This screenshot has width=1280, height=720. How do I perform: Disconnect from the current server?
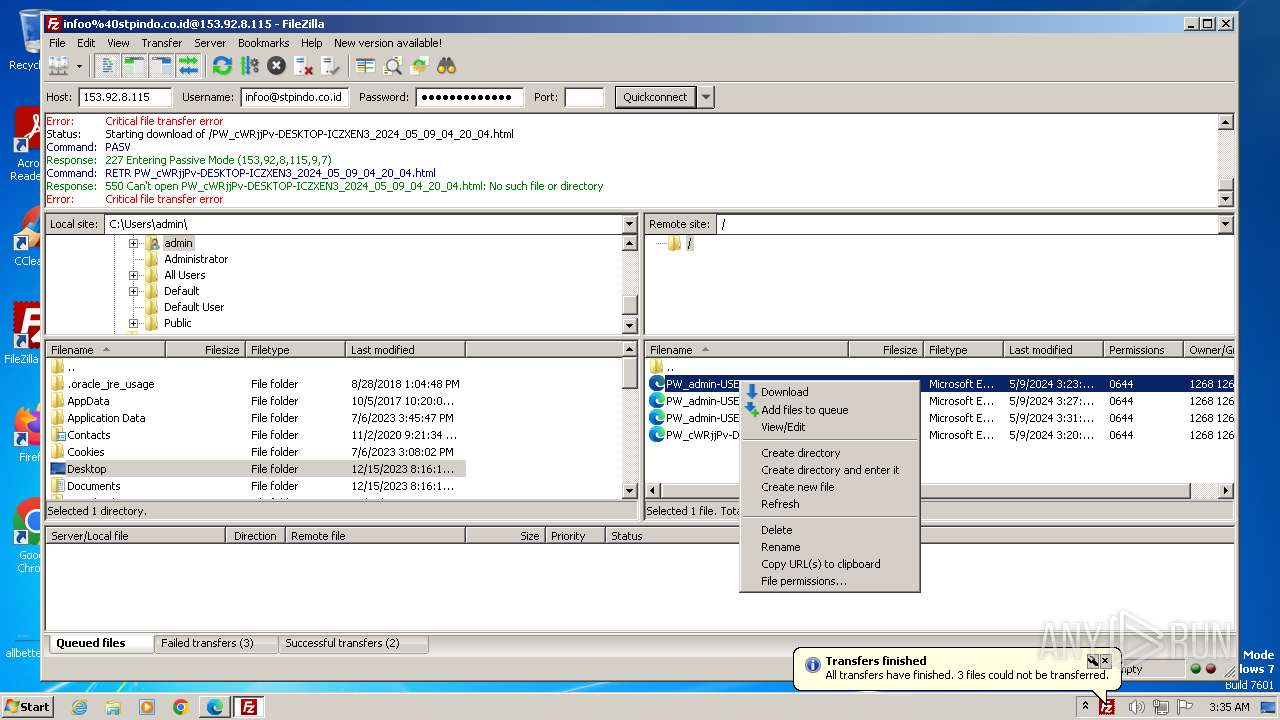[303, 66]
